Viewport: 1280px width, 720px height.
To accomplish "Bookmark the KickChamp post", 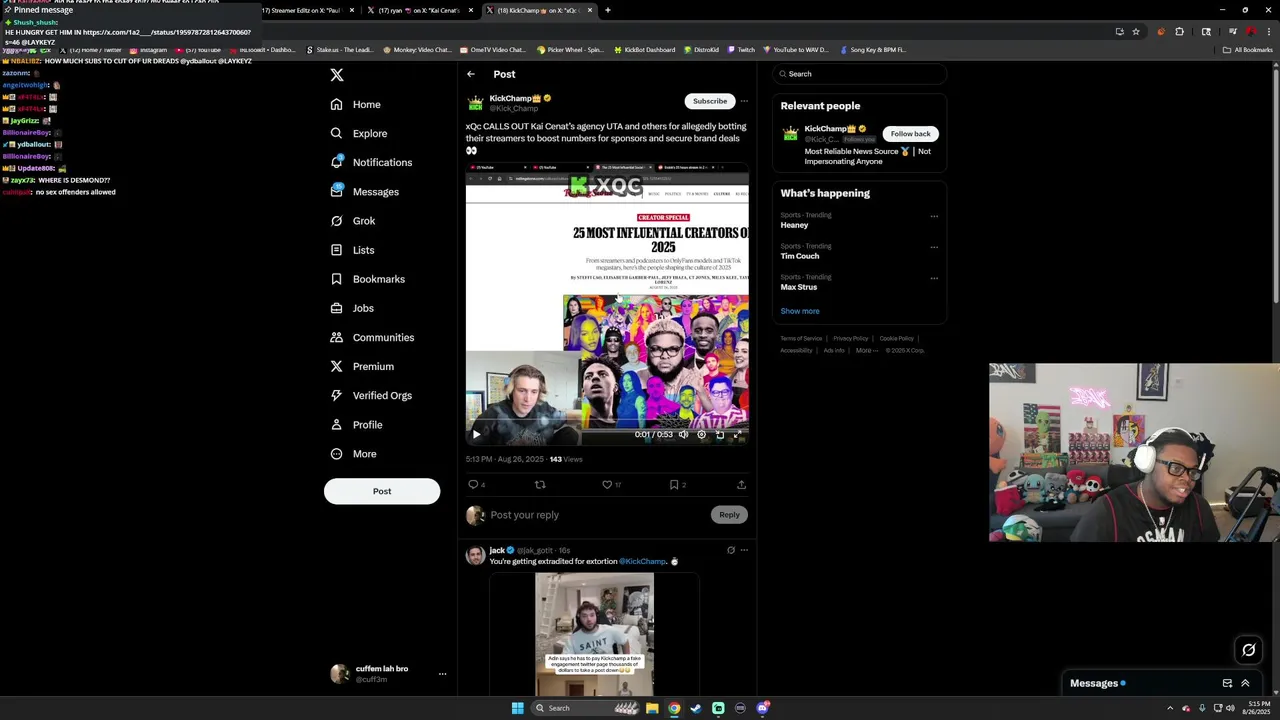I will click(674, 484).
